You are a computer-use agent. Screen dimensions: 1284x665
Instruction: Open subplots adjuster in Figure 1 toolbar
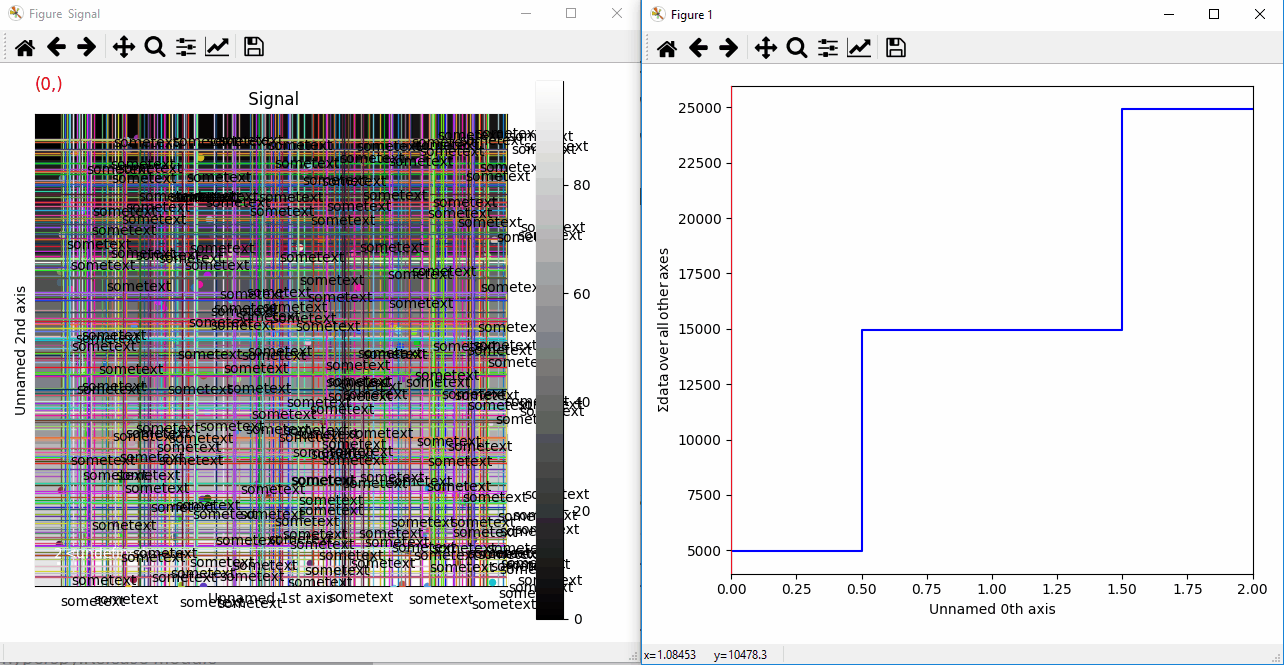828,47
